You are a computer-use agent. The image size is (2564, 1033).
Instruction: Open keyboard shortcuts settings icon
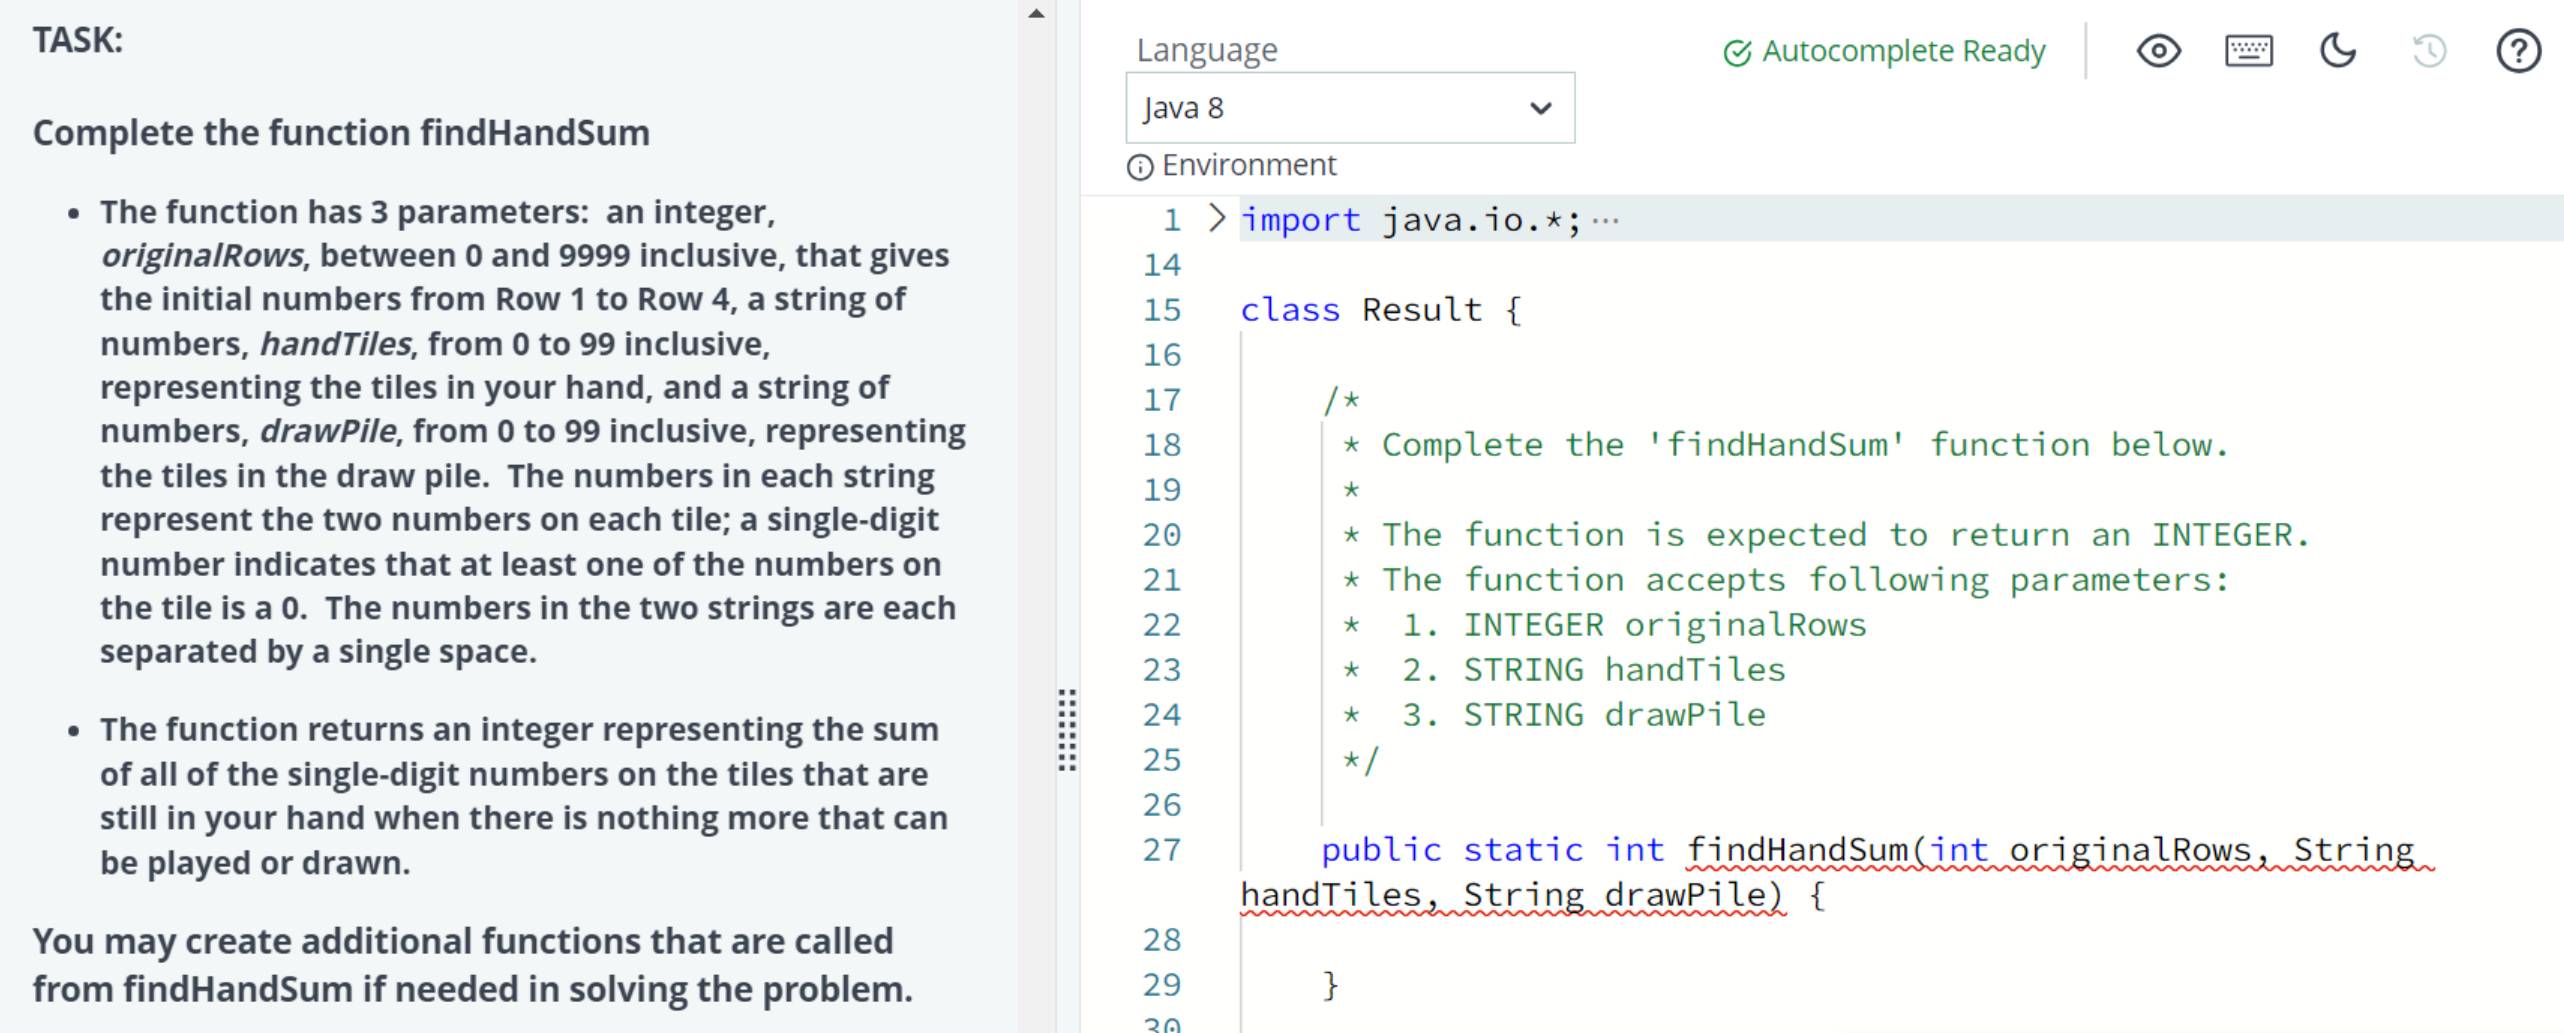point(2248,51)
